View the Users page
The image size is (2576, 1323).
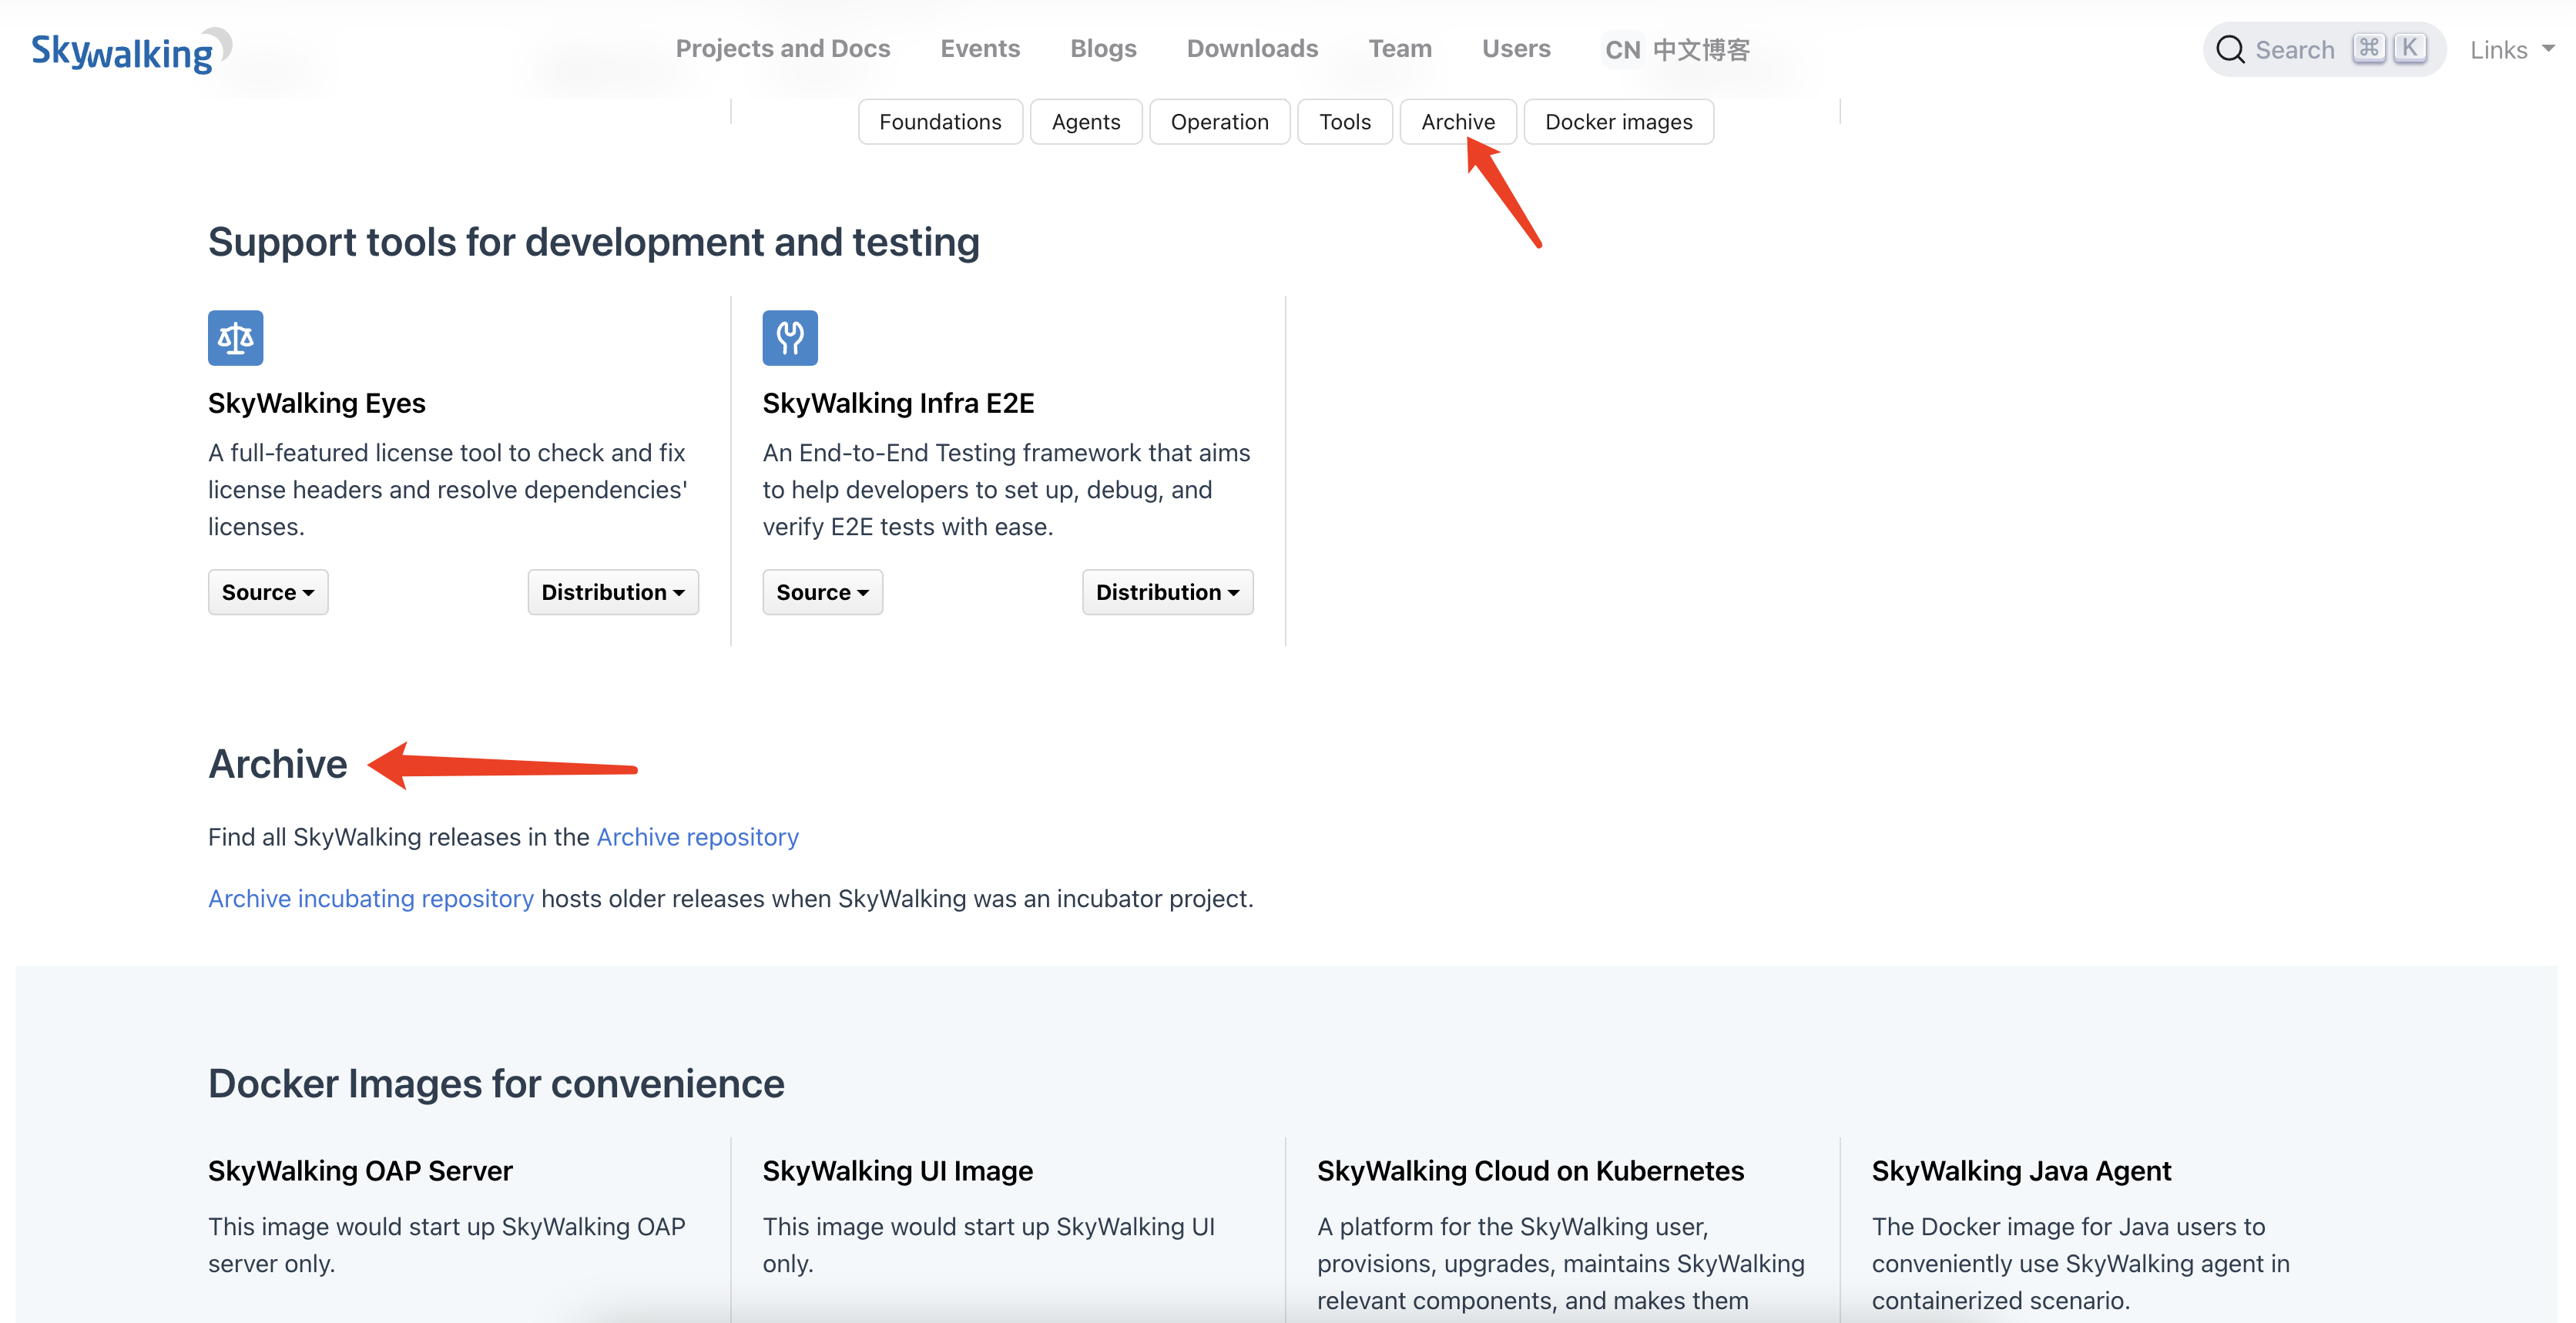[x=1516, y=49]
